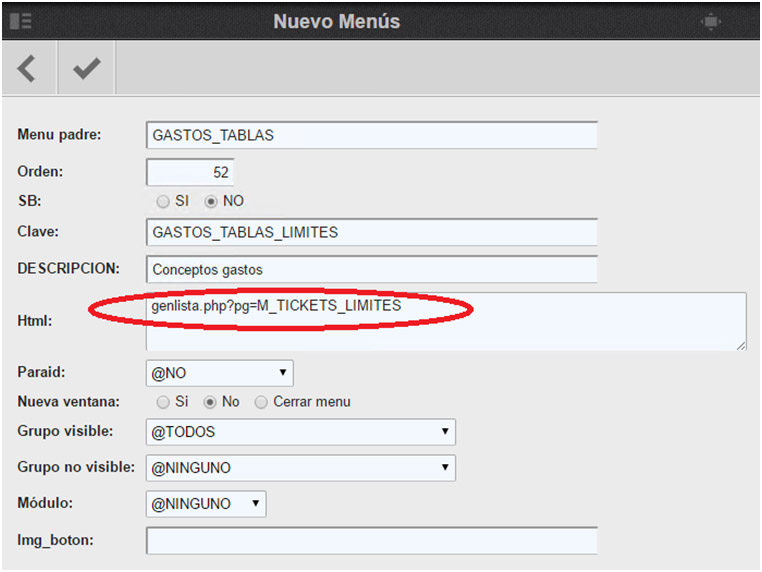The width and height of the screenshot is (762, 572).
Task: Choose Nueva ventana Si
Action: pos(163,402)
